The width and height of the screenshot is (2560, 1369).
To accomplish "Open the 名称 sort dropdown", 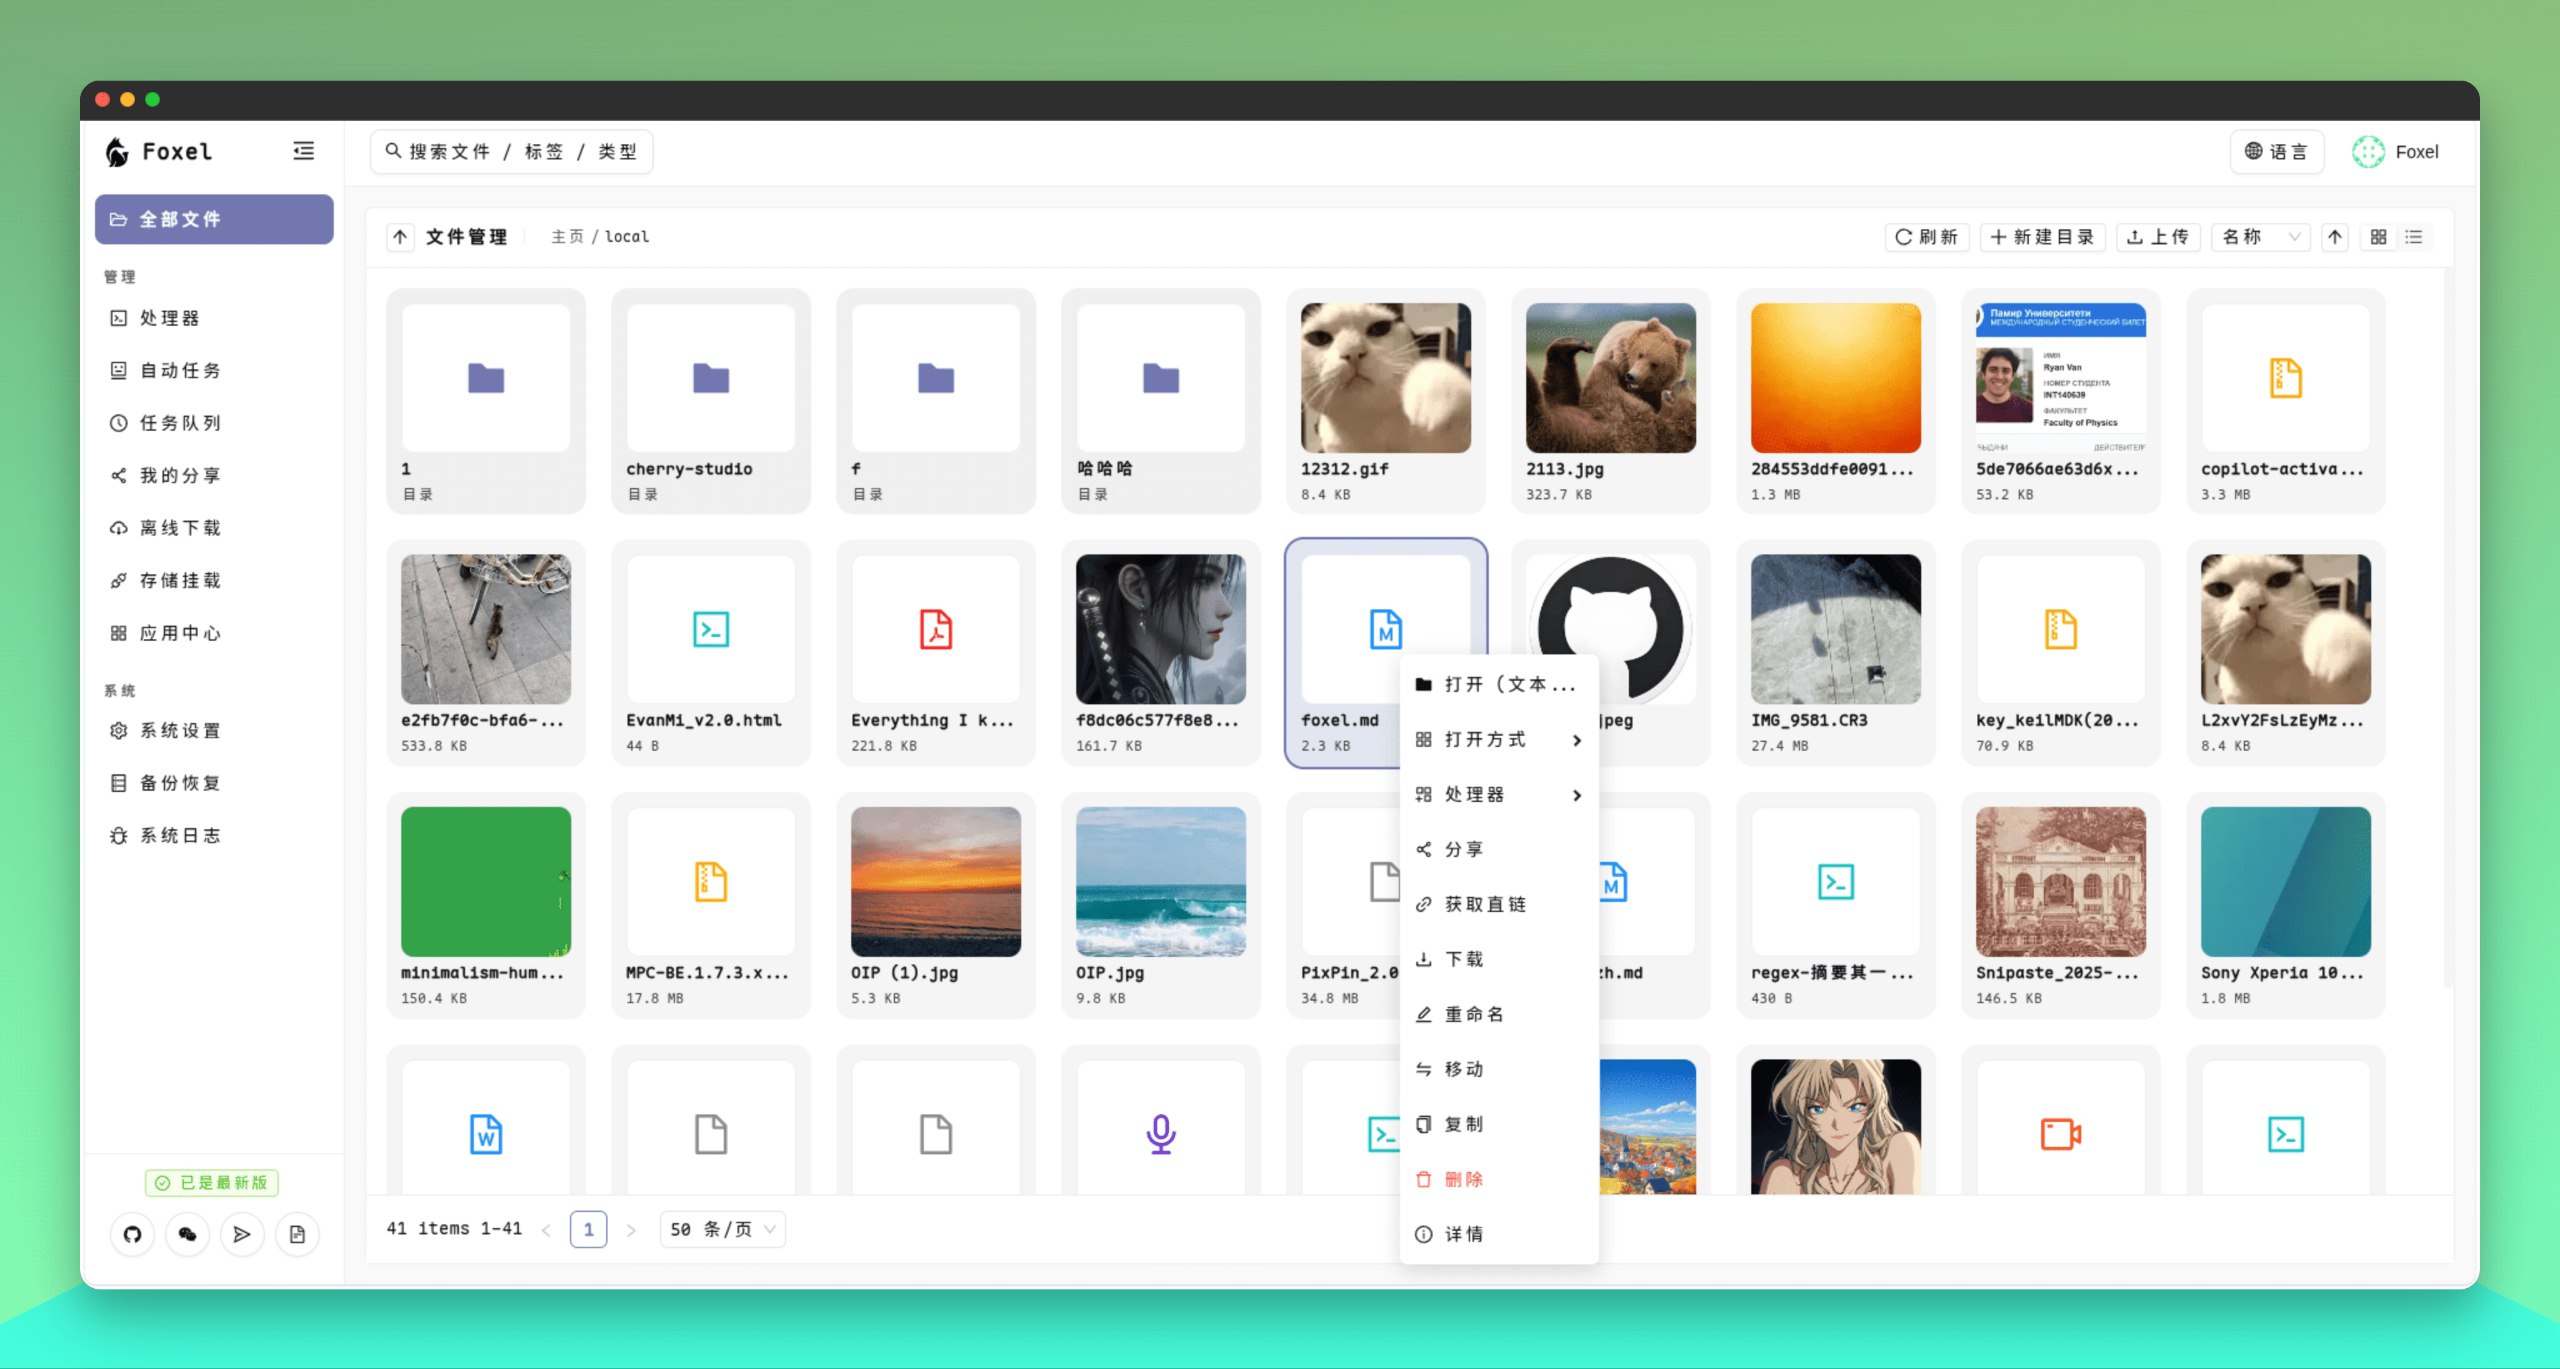I will point(2259,237).
